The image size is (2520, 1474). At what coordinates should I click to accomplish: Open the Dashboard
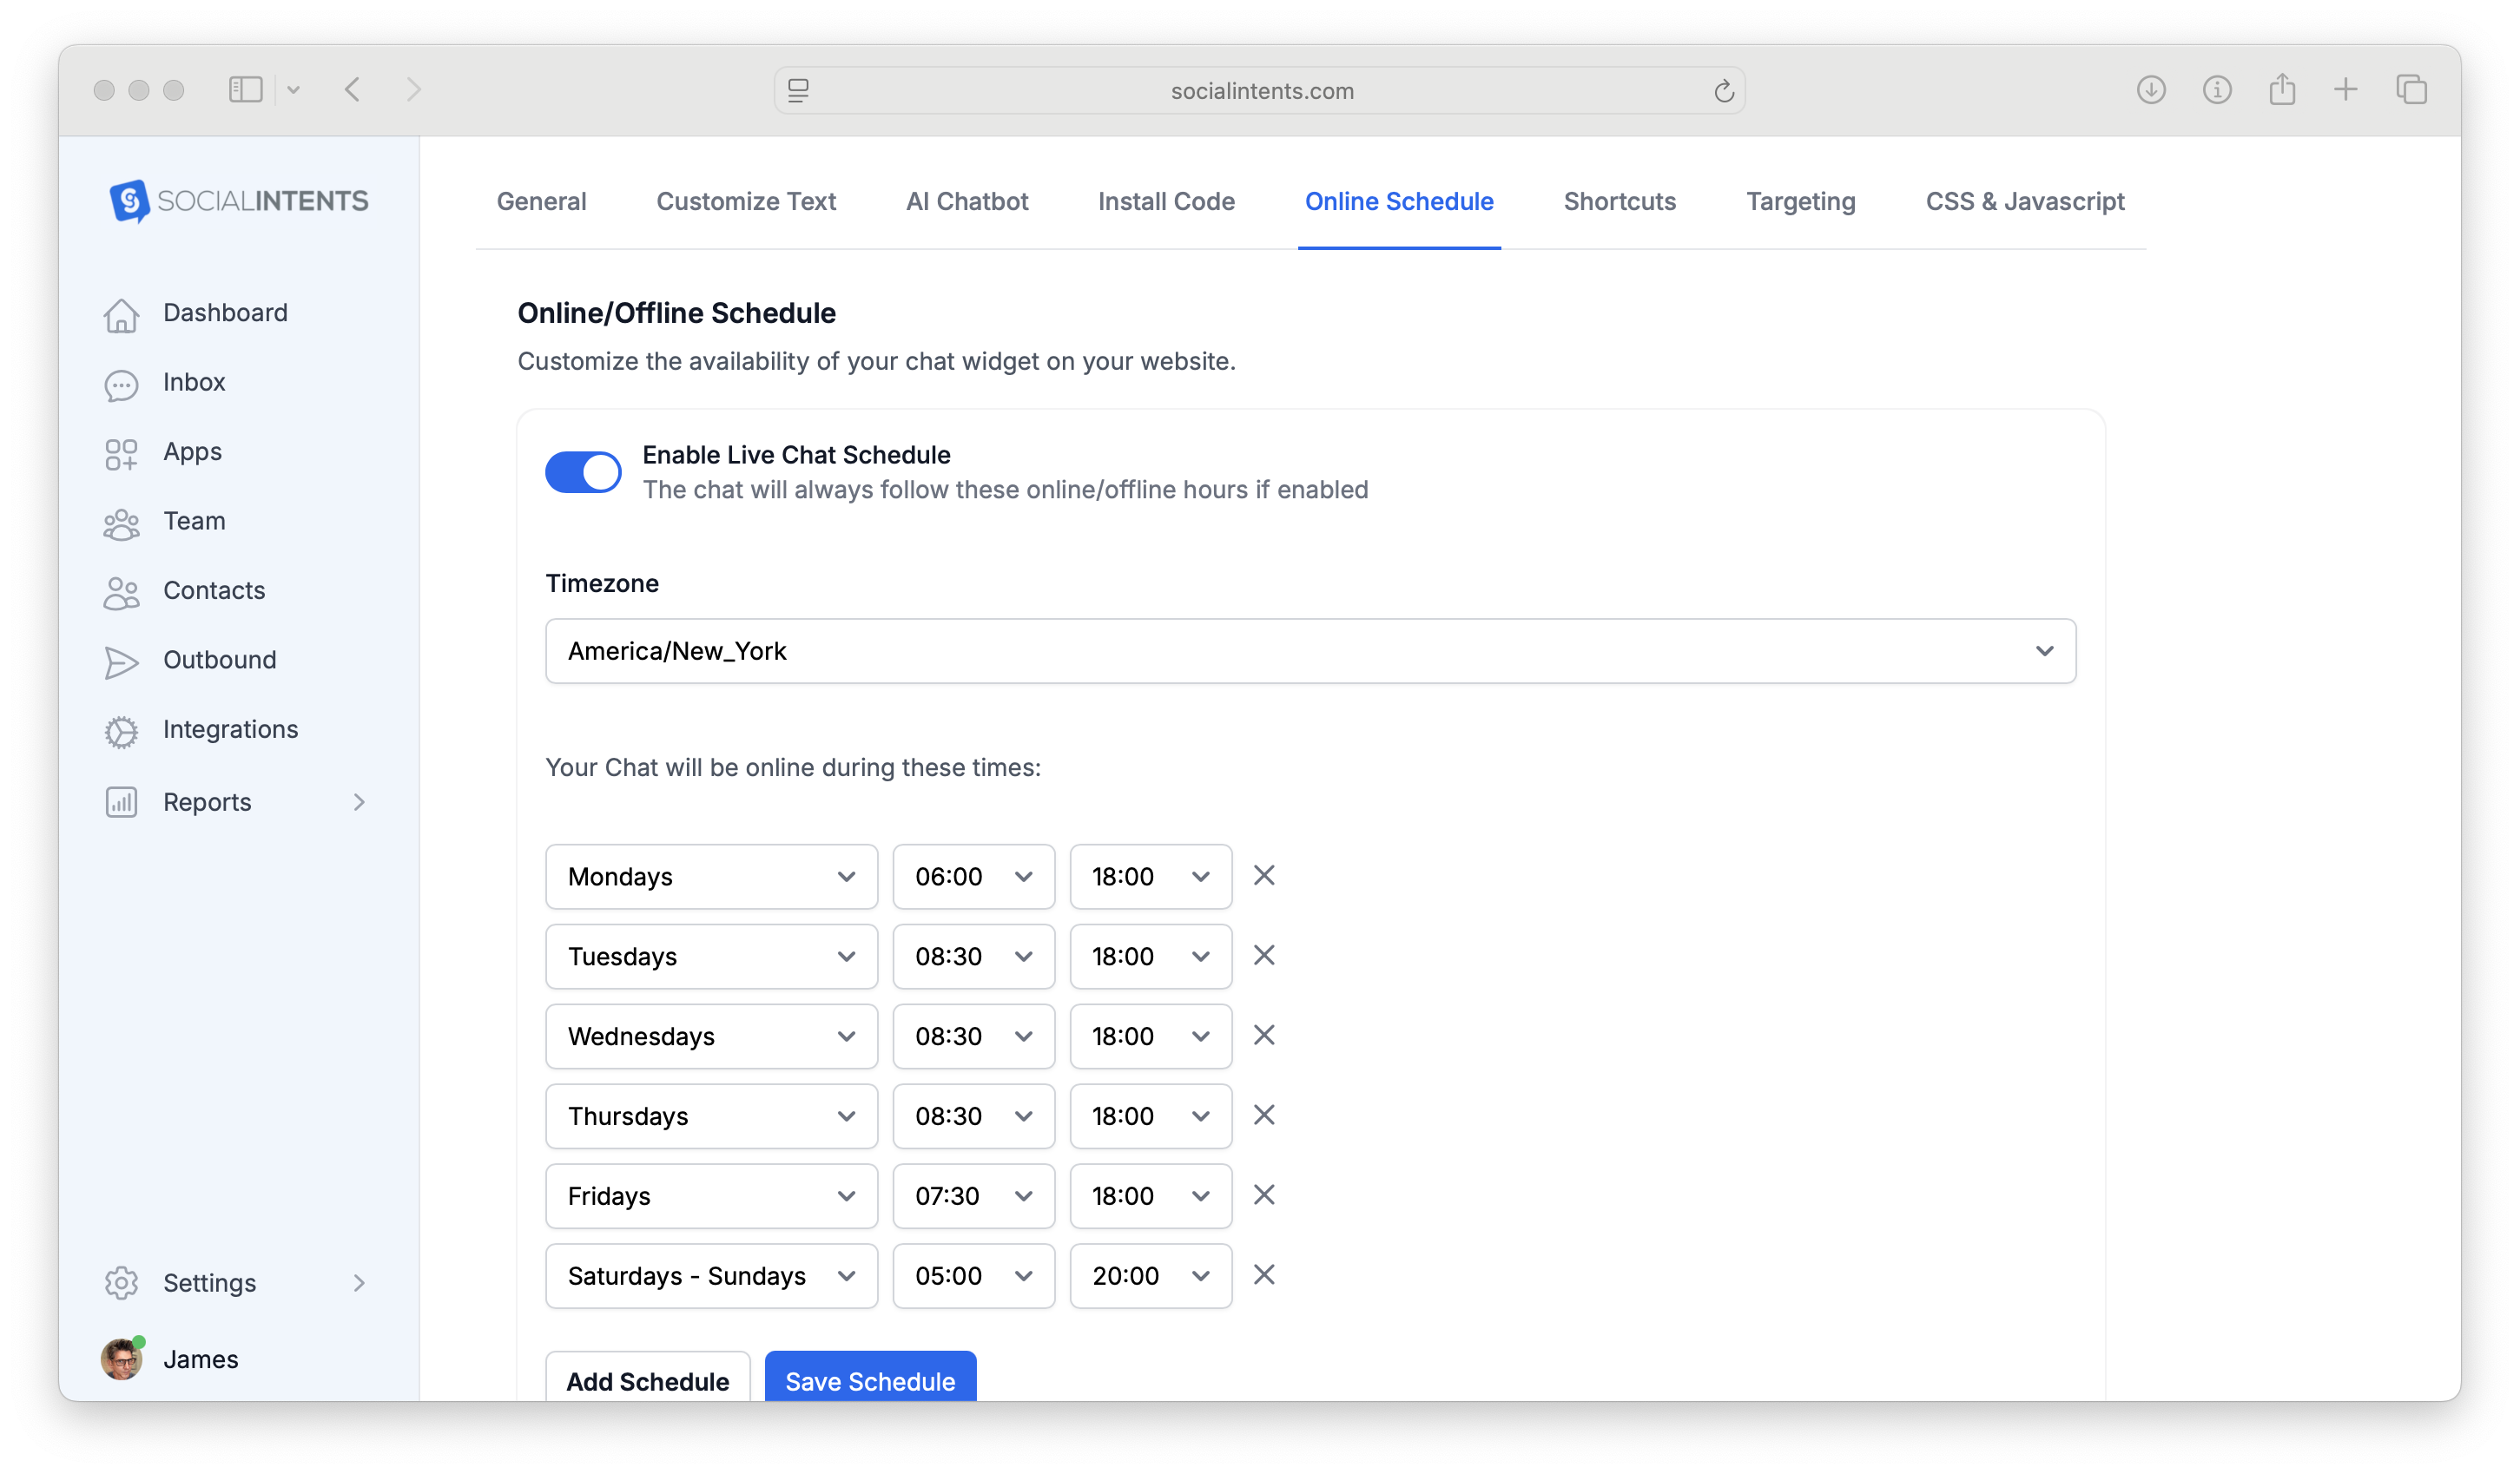pyautogui.click(x=225, y=312)
